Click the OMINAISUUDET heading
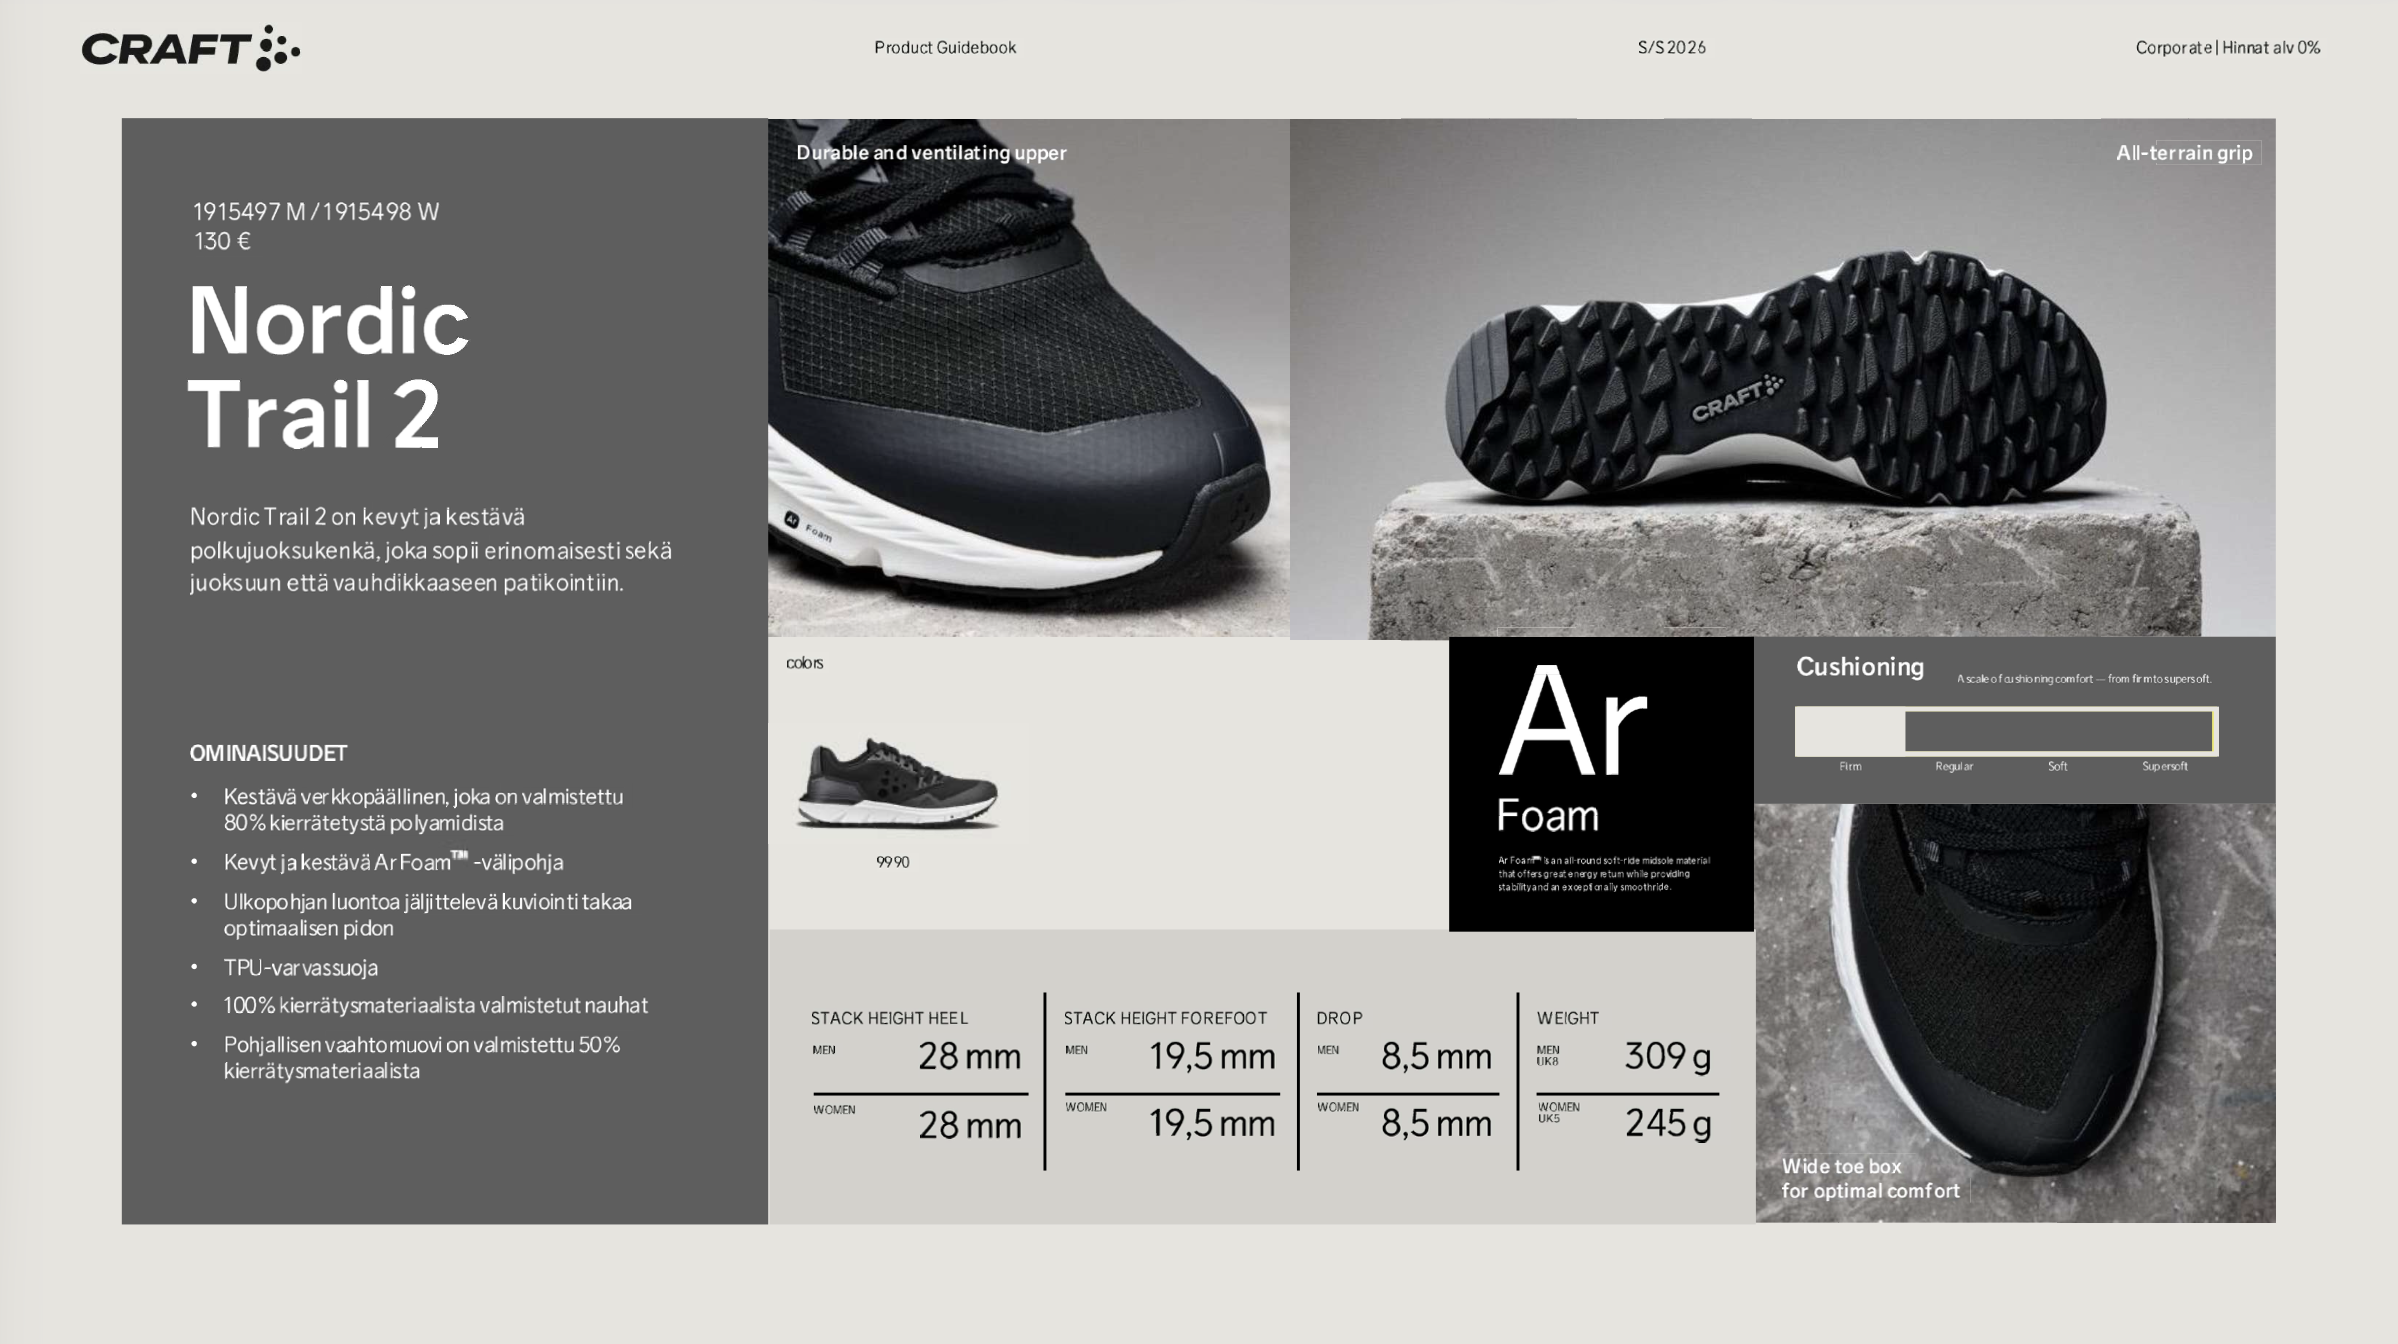Image resolution: width=2398 pixels, height=1344 pixels. point(268,753)
